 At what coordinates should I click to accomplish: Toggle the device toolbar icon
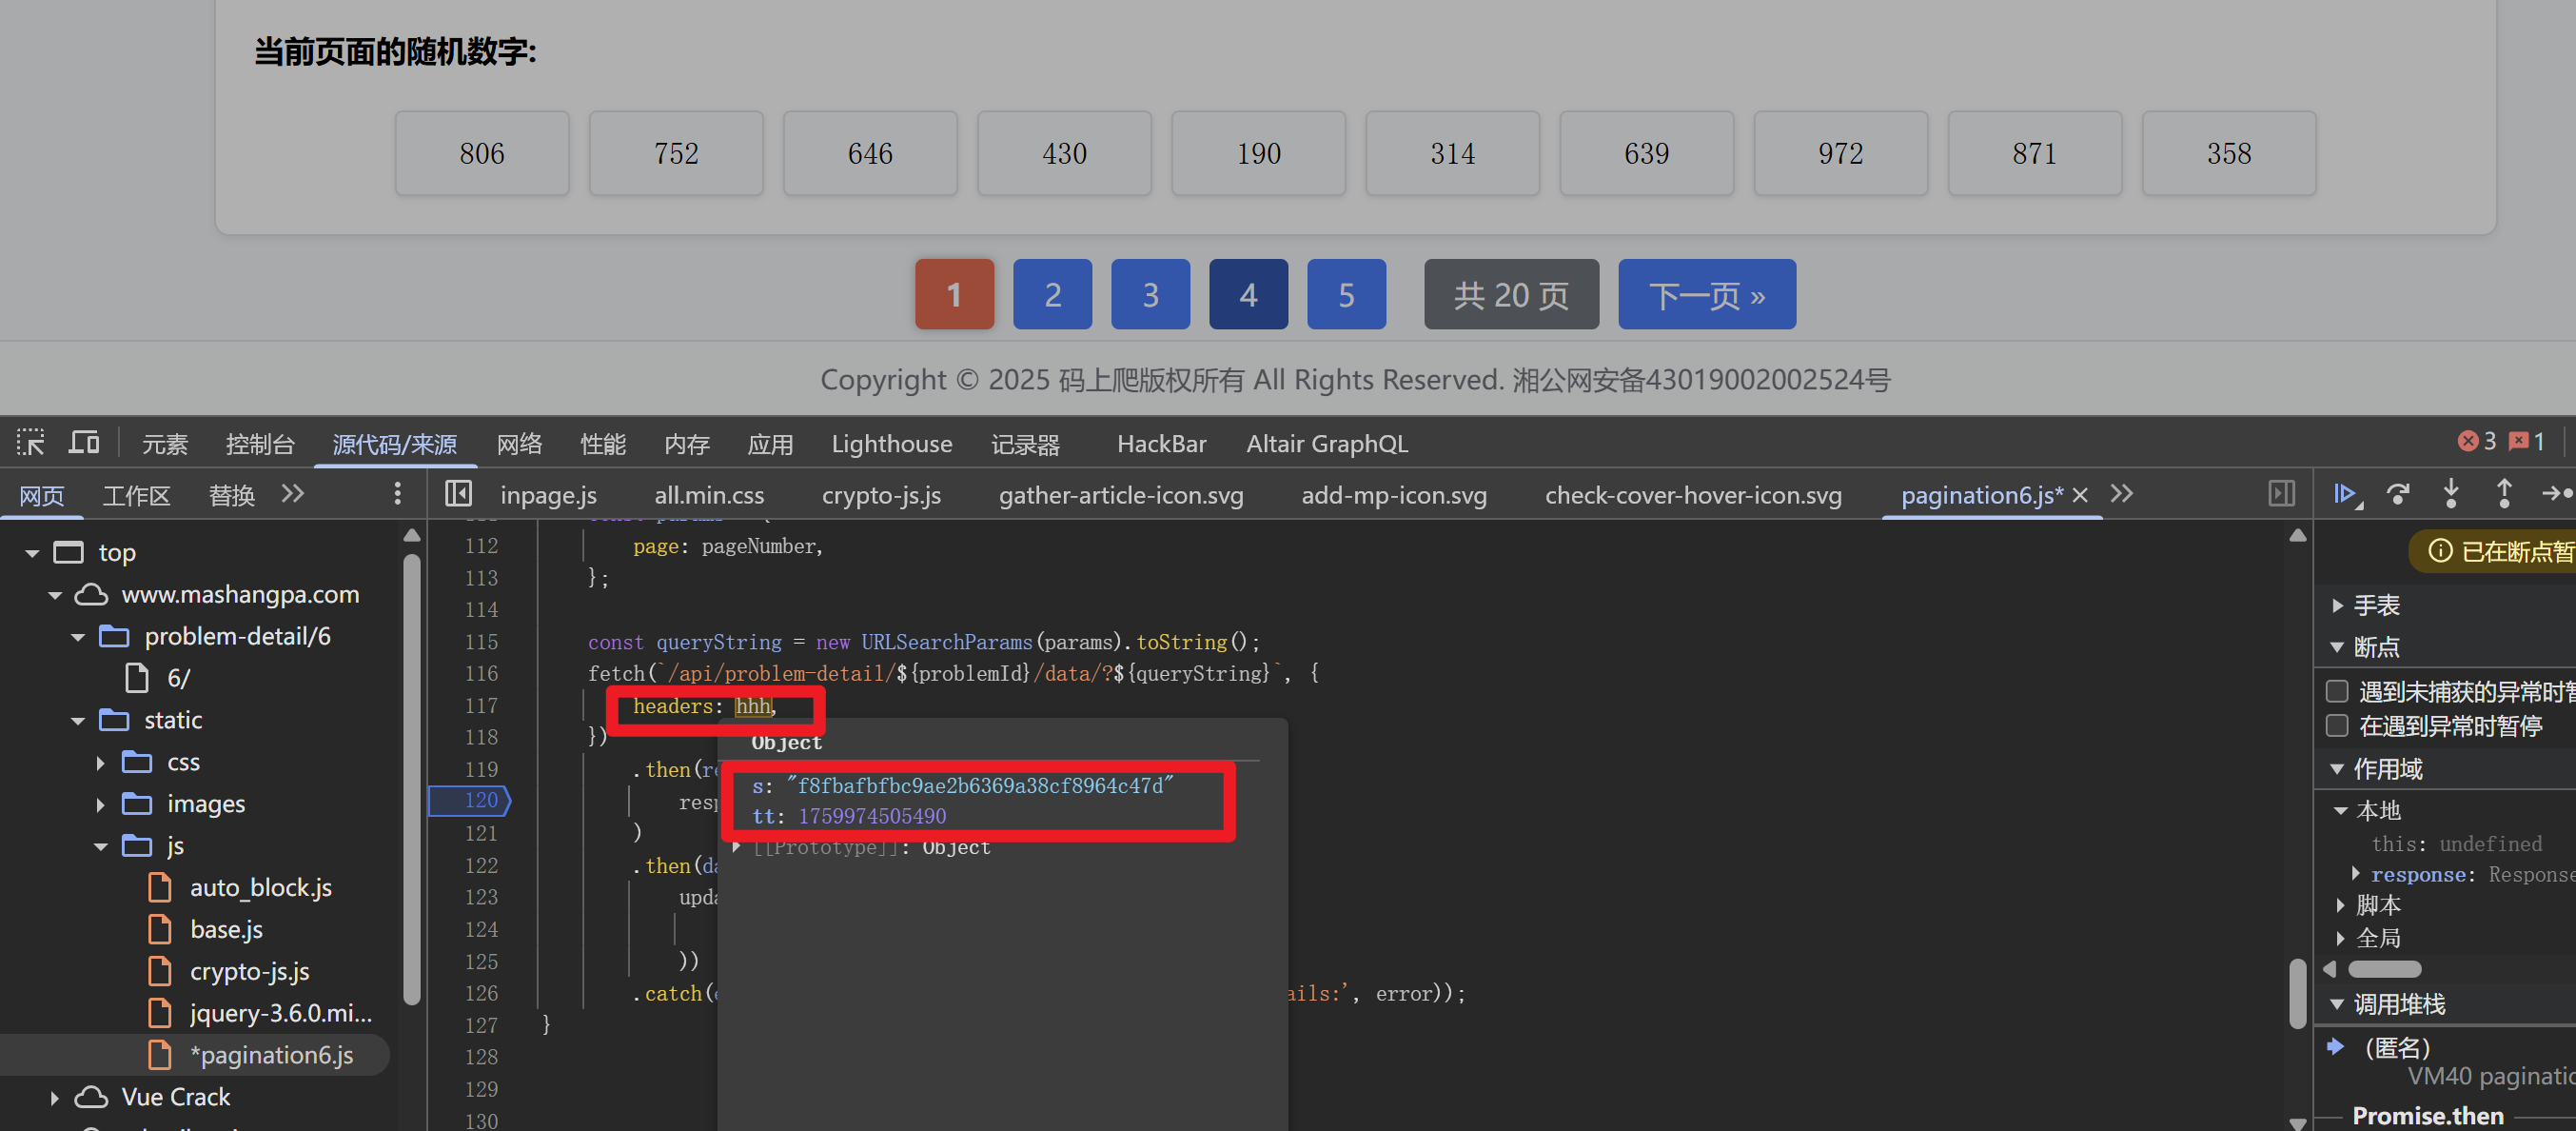pyautogui.click(x=84, y=442)
